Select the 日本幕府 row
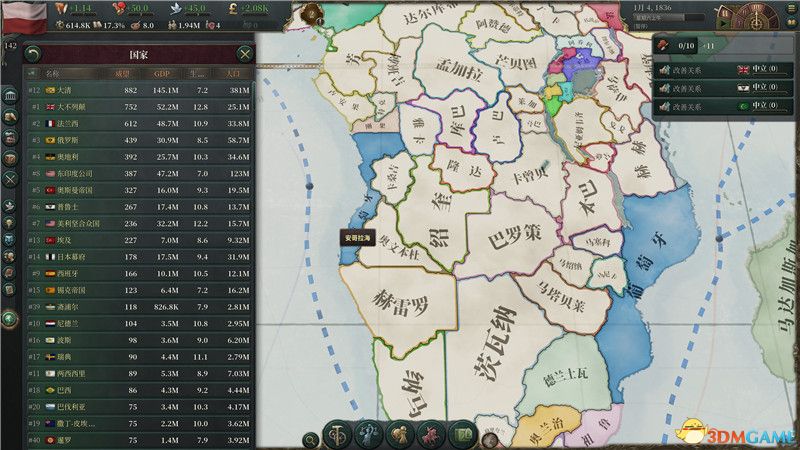 [x=139, y=257]
